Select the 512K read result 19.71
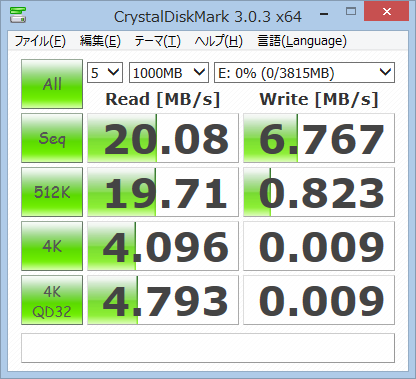 pyautogui.click(x=163, y=192)
